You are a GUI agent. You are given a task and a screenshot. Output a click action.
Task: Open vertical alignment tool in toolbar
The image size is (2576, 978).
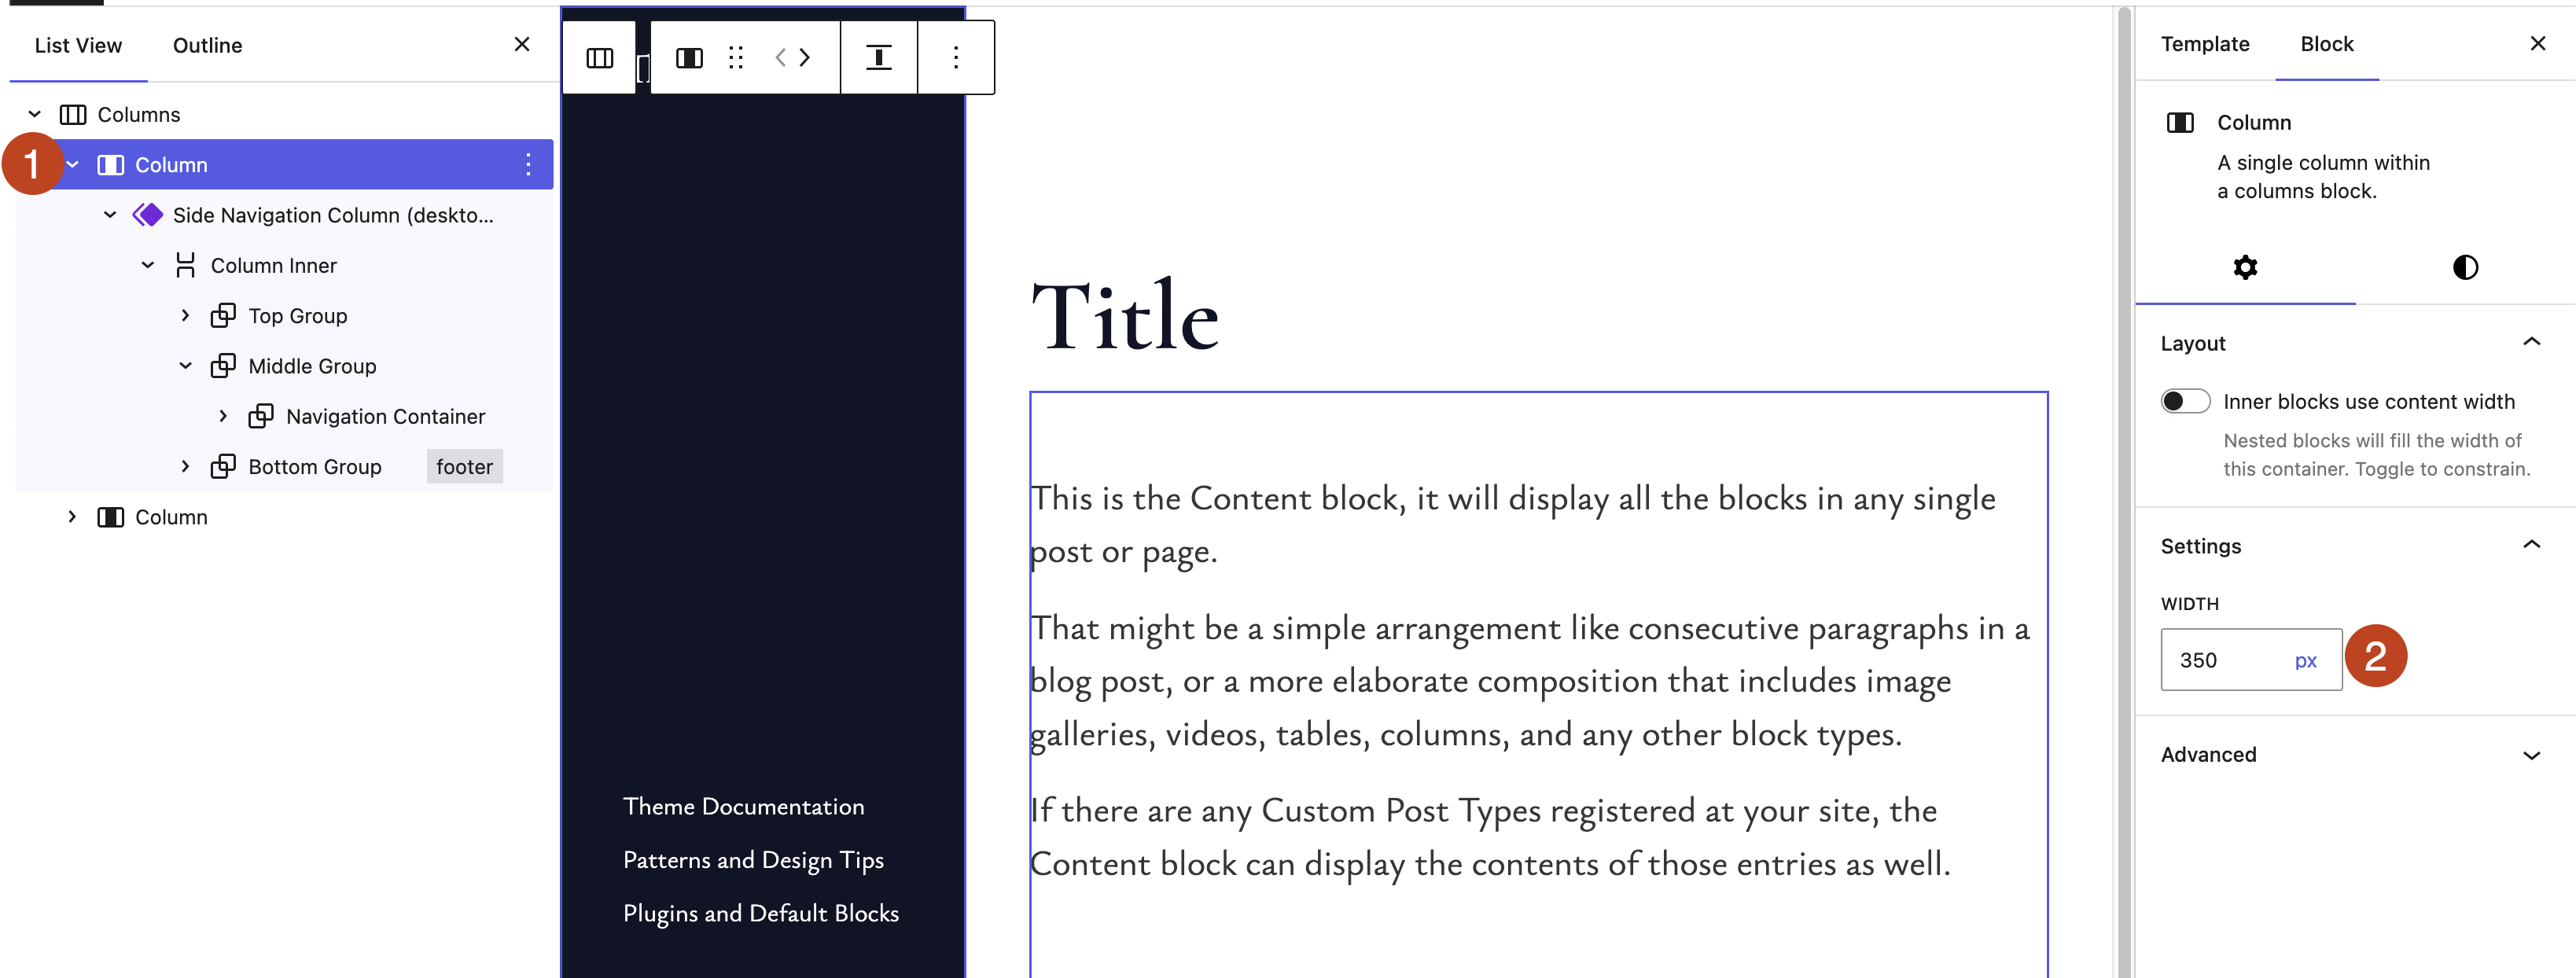point(878,58)
